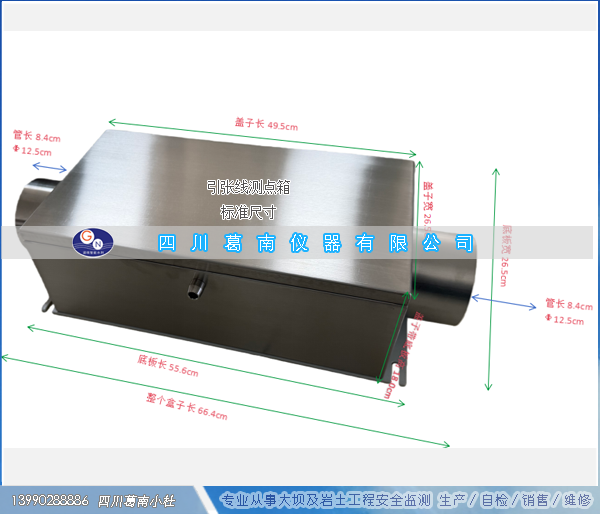Click the 盖子长 49.5cm dimension label
600x514 pixels.
click(265, 126)
